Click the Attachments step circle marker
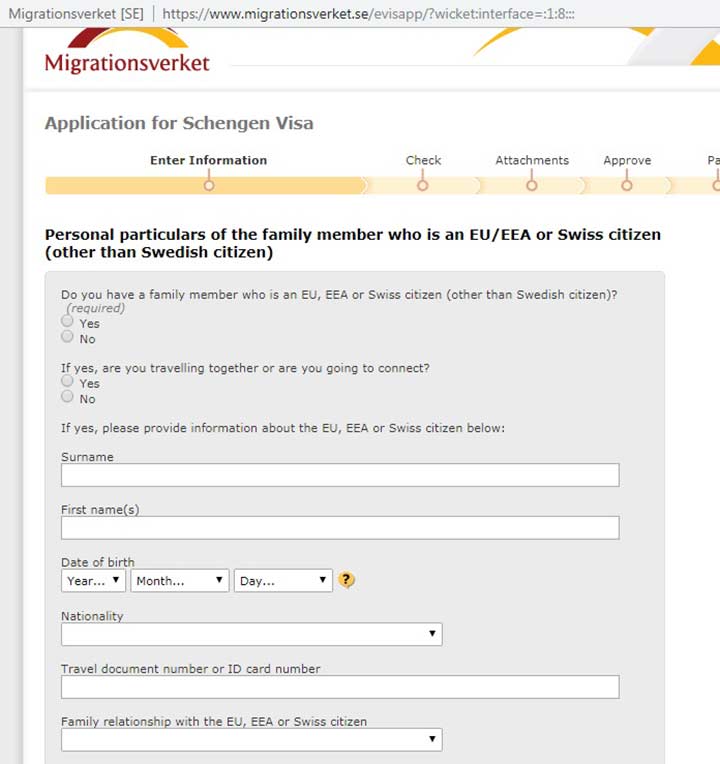 [x=532, y=186]
